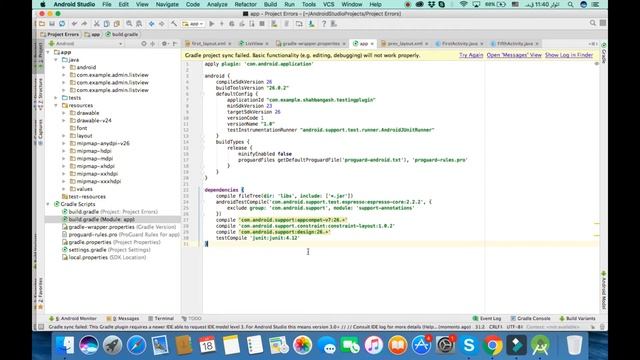
Task: Click the Try Again link
Action: [x=471, y=55]
